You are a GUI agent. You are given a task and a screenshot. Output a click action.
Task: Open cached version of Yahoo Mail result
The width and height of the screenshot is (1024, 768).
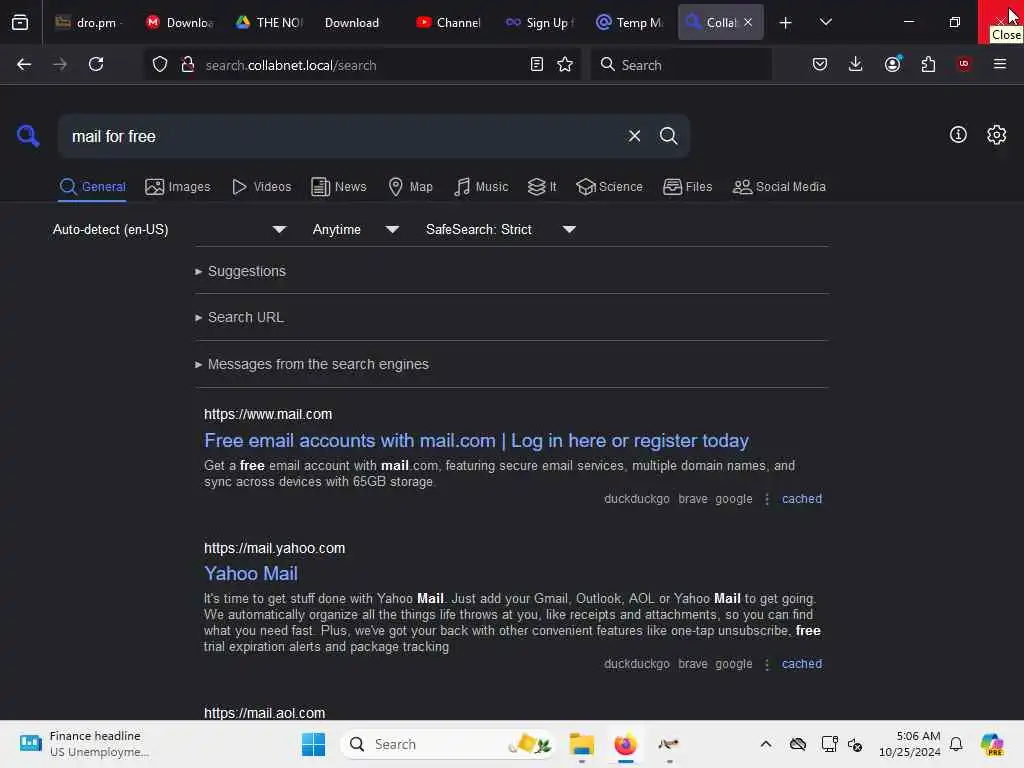click(x=802, y=664)
